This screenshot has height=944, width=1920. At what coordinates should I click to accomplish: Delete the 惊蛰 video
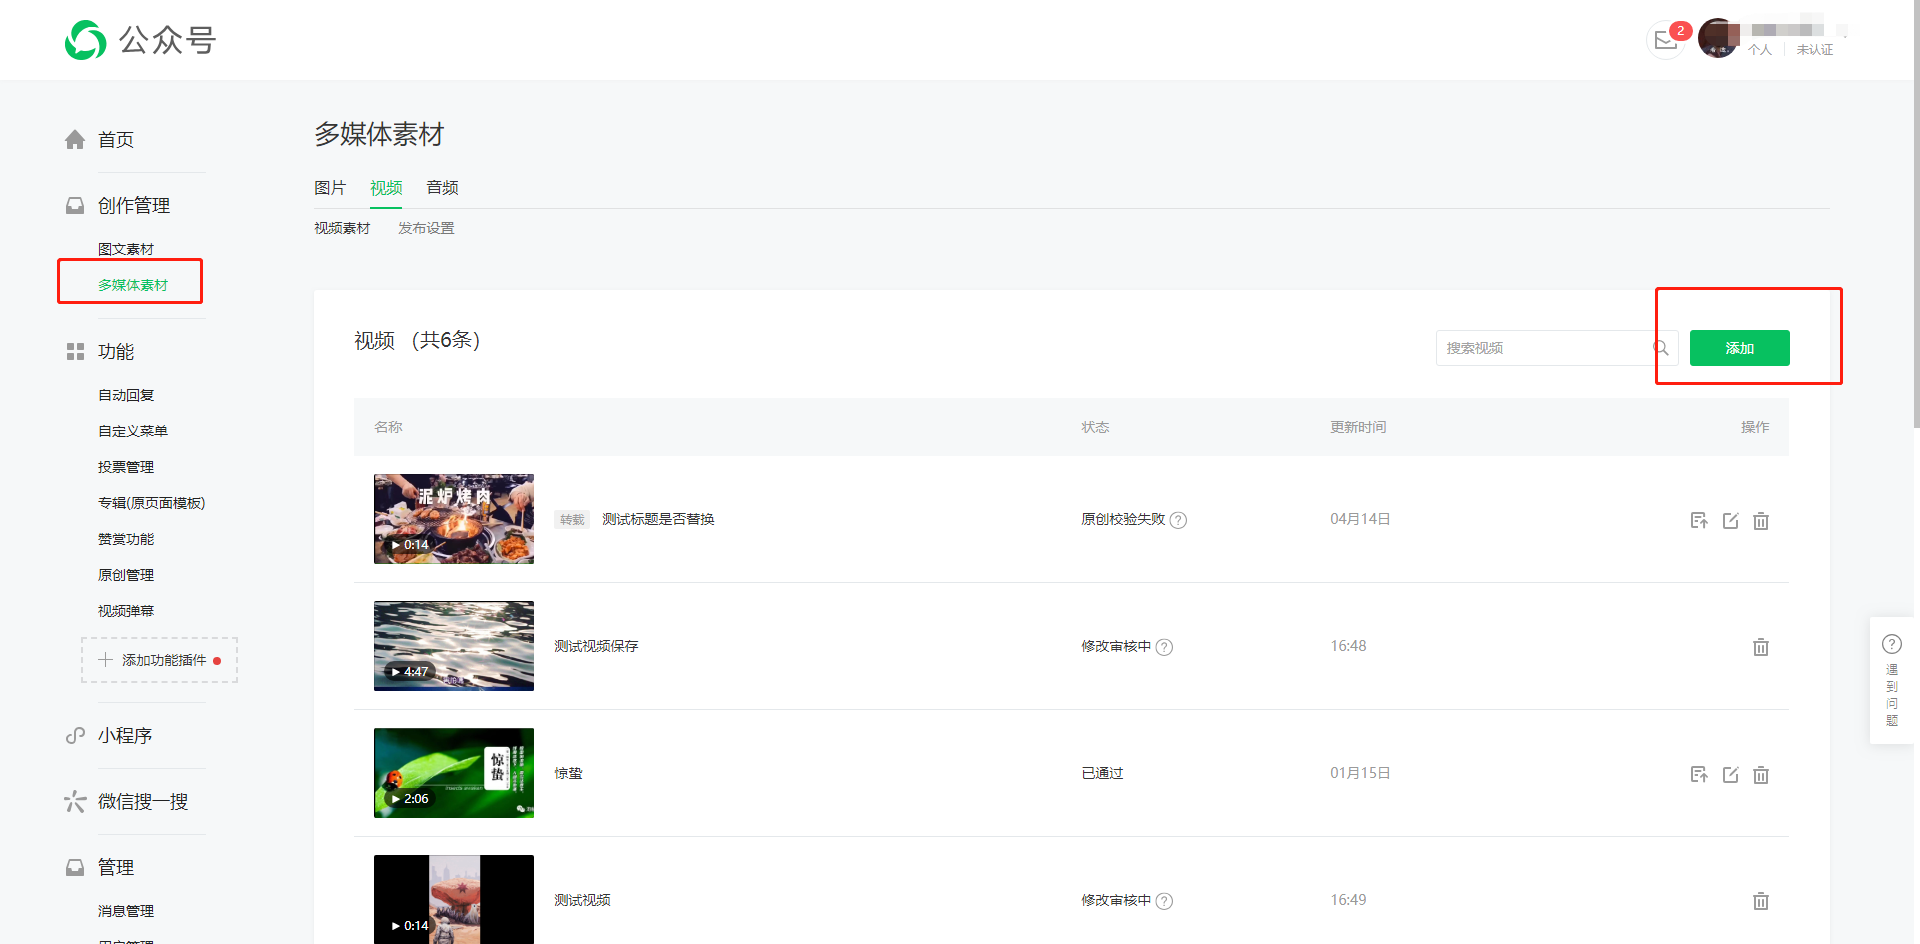[x=1761, y=774]
